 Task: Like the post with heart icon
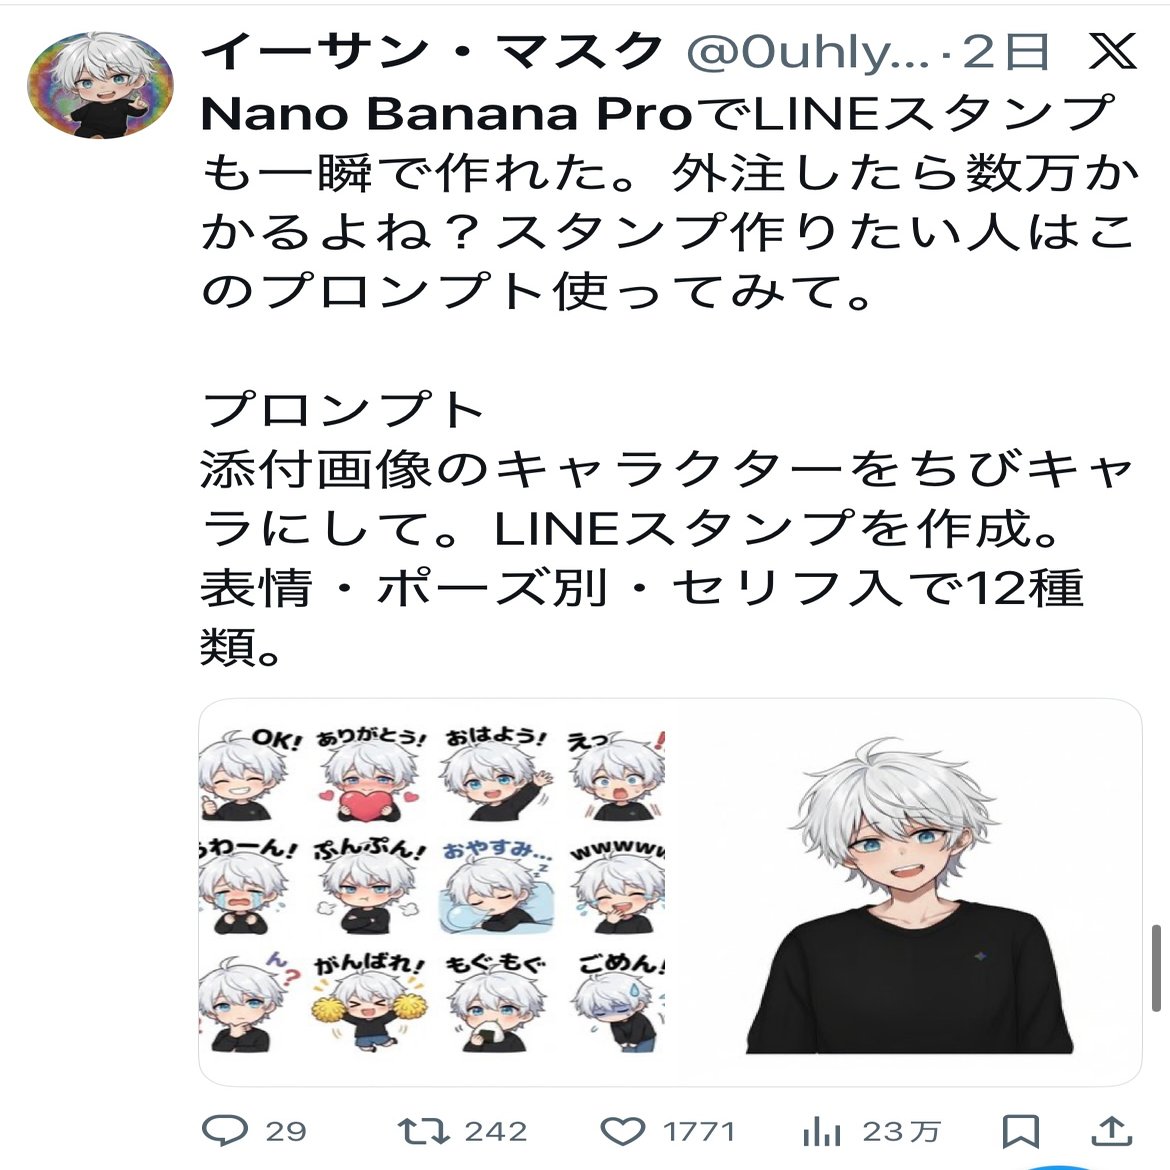click(623, 1131)
